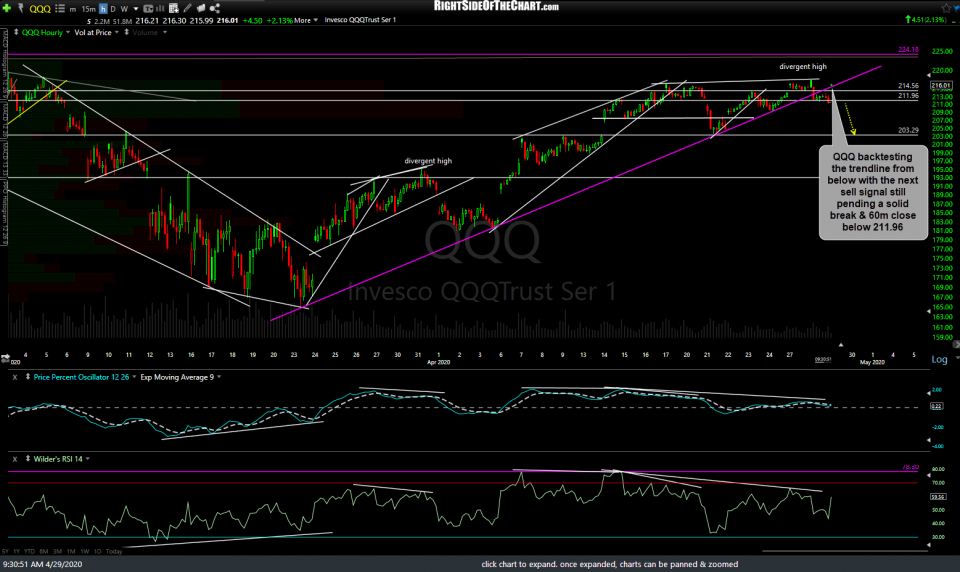Click the text annotation tool icon

(x=147, y=9)
